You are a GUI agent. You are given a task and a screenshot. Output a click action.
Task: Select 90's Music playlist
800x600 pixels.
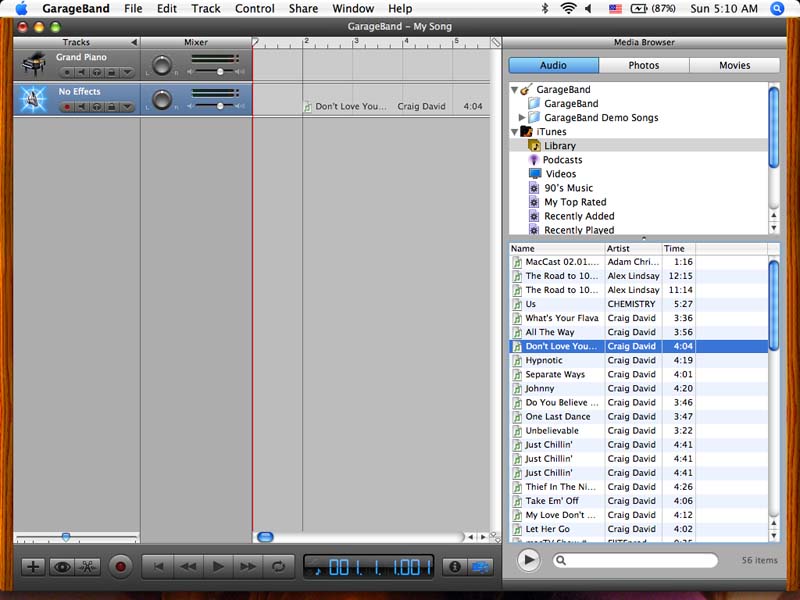tap(568, 188)
